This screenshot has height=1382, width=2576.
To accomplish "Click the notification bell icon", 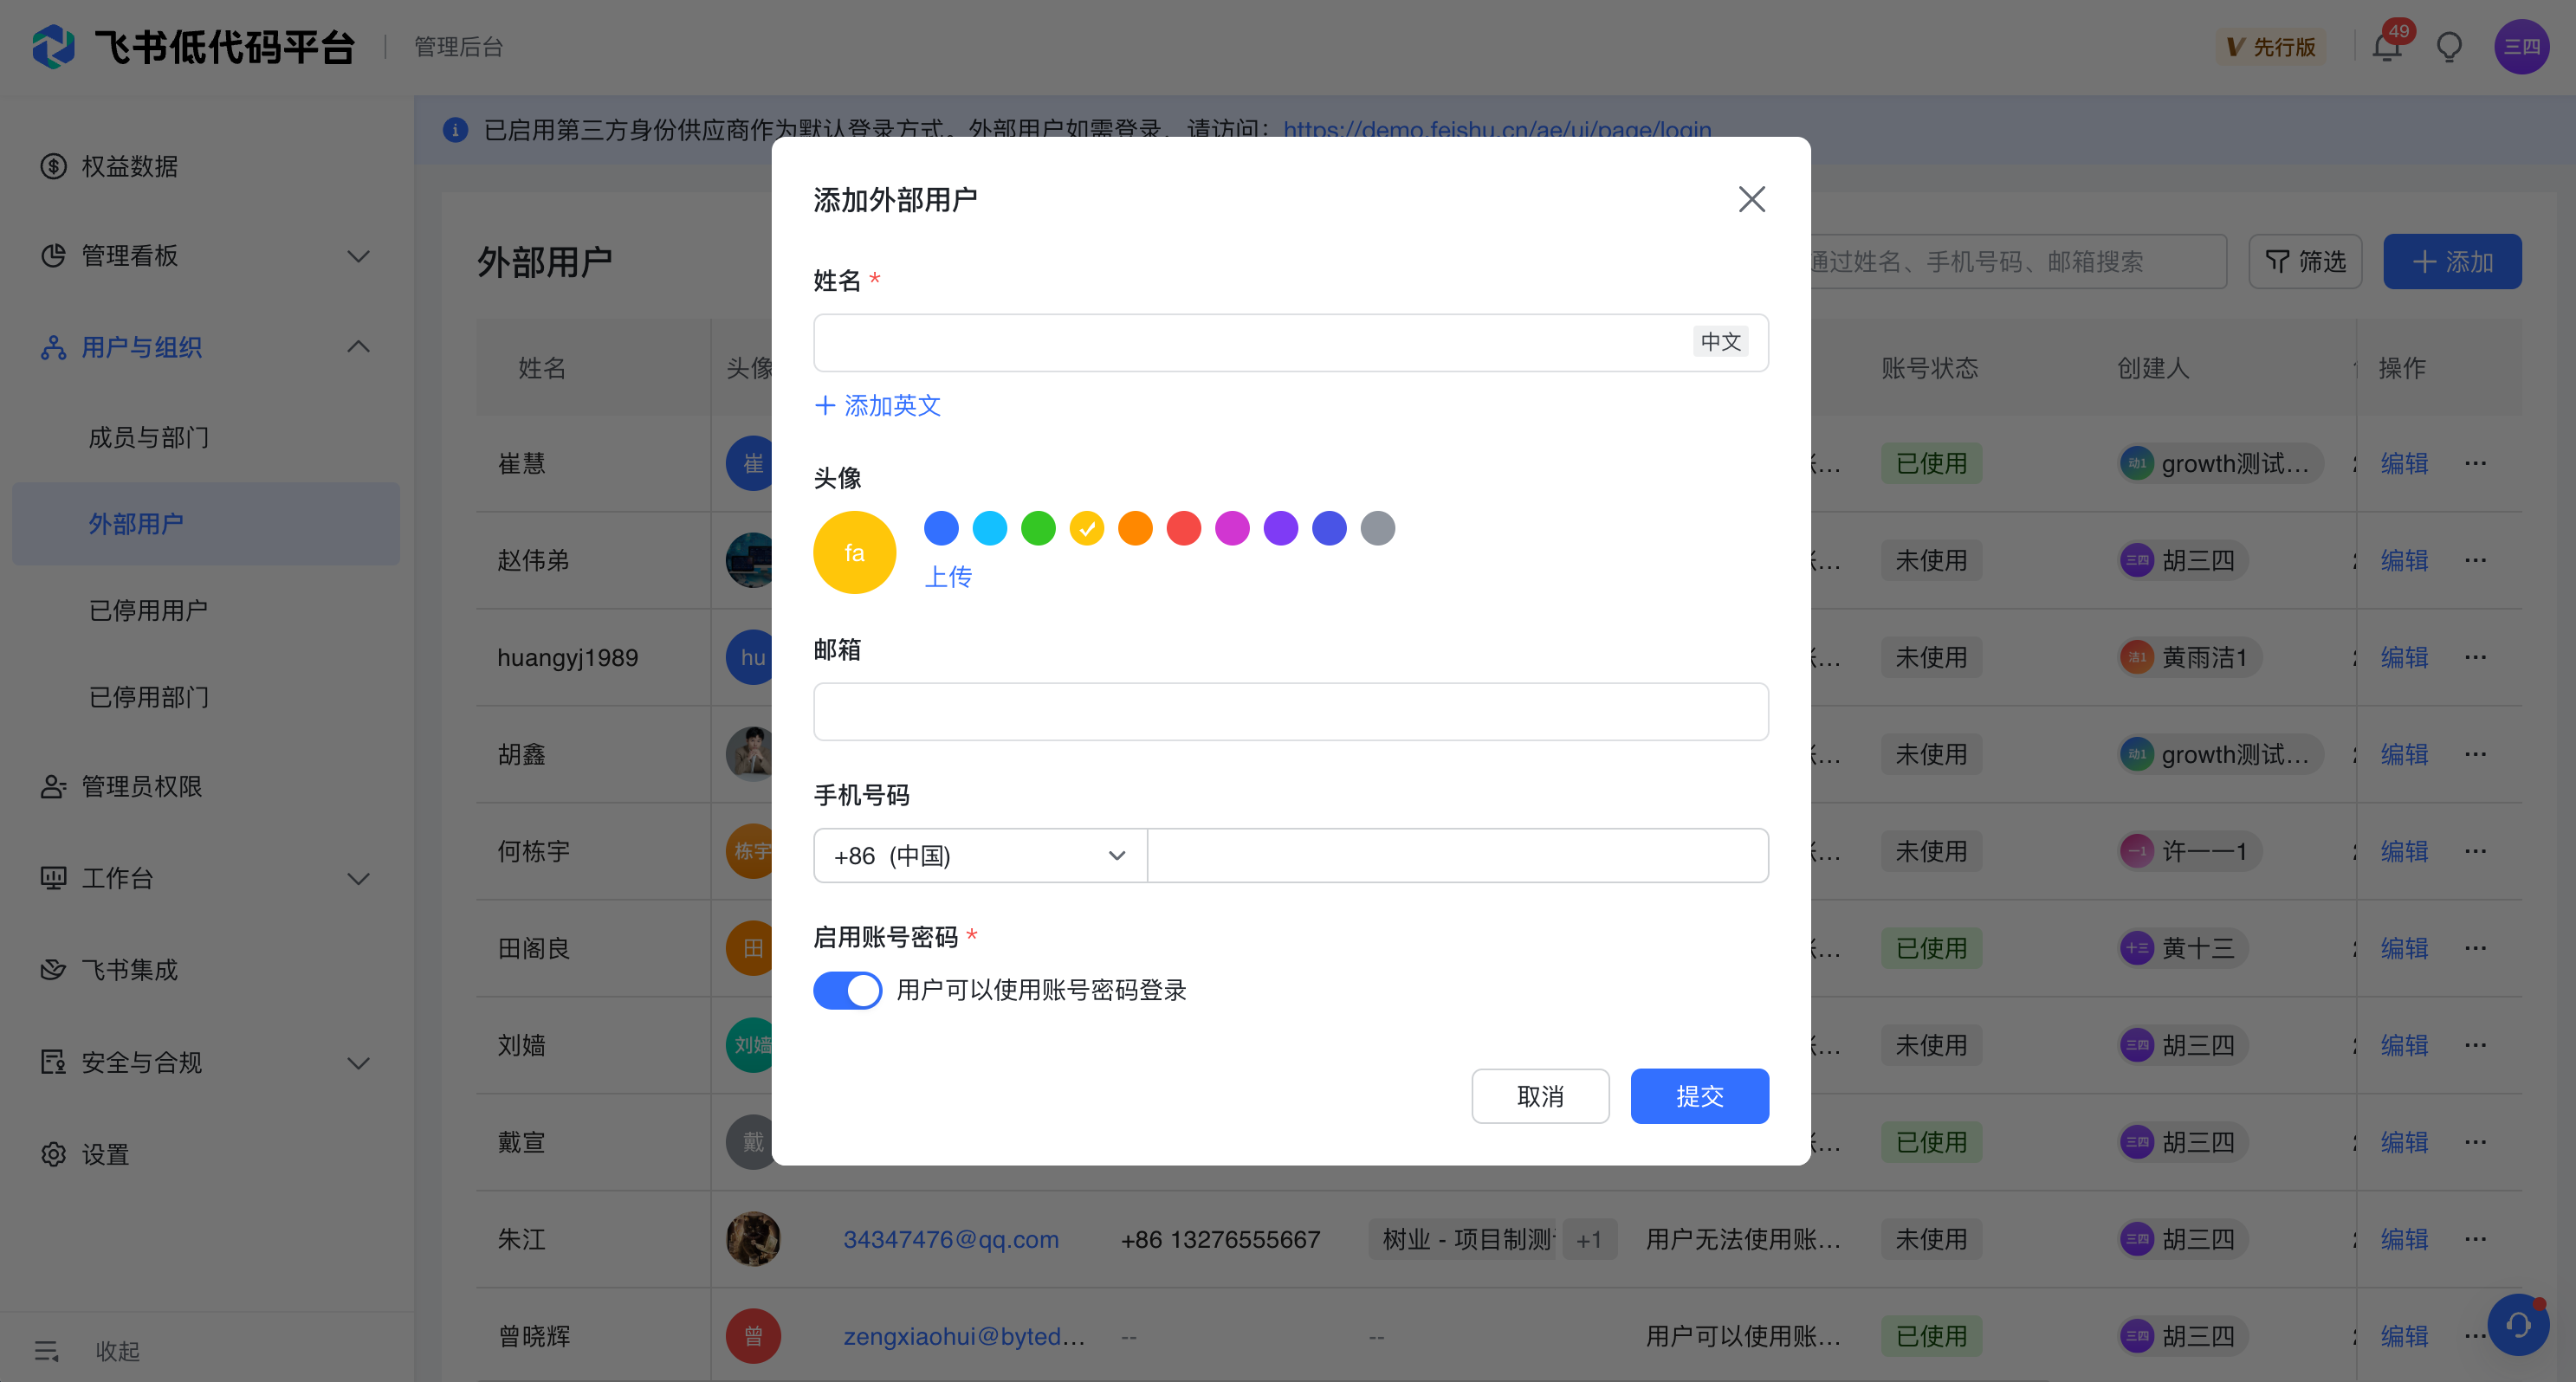I will point(2387,47).
